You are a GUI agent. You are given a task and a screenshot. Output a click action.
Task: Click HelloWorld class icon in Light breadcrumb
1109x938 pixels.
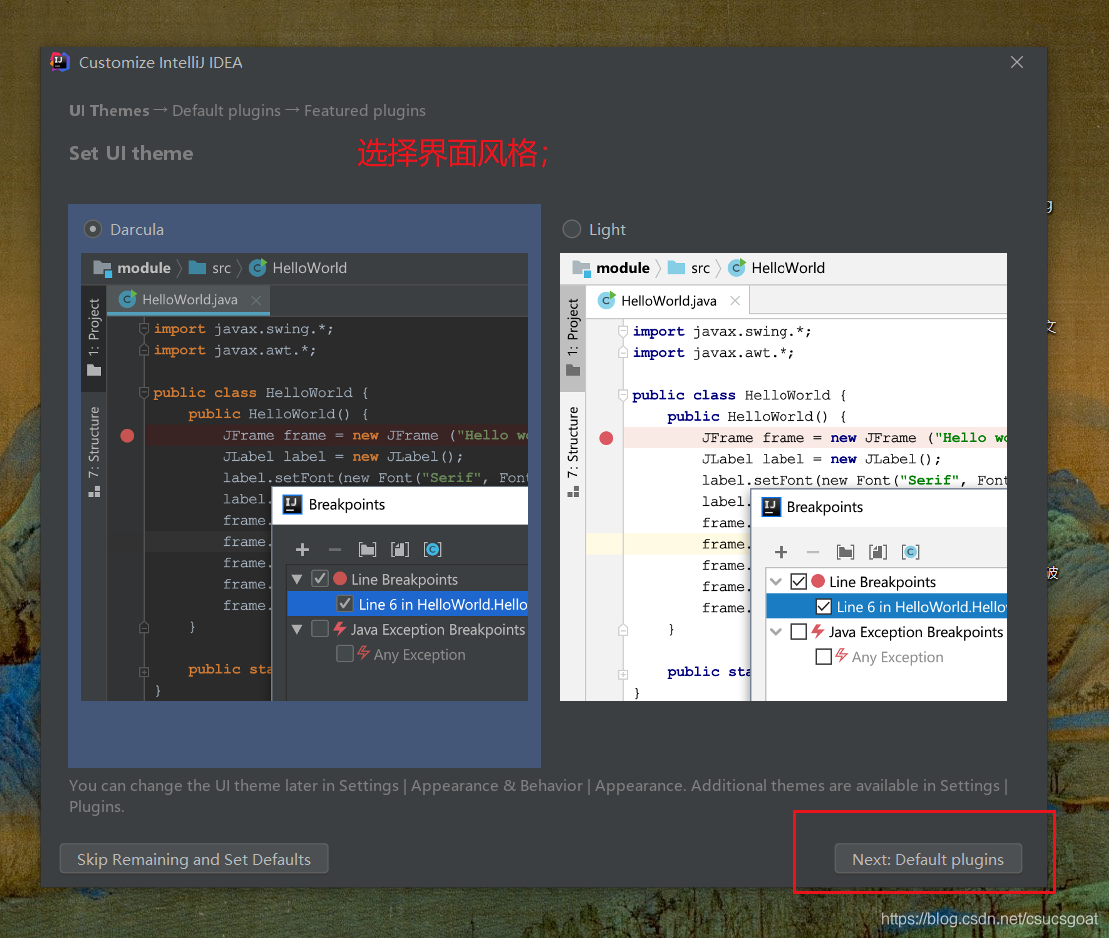[737, 267]
